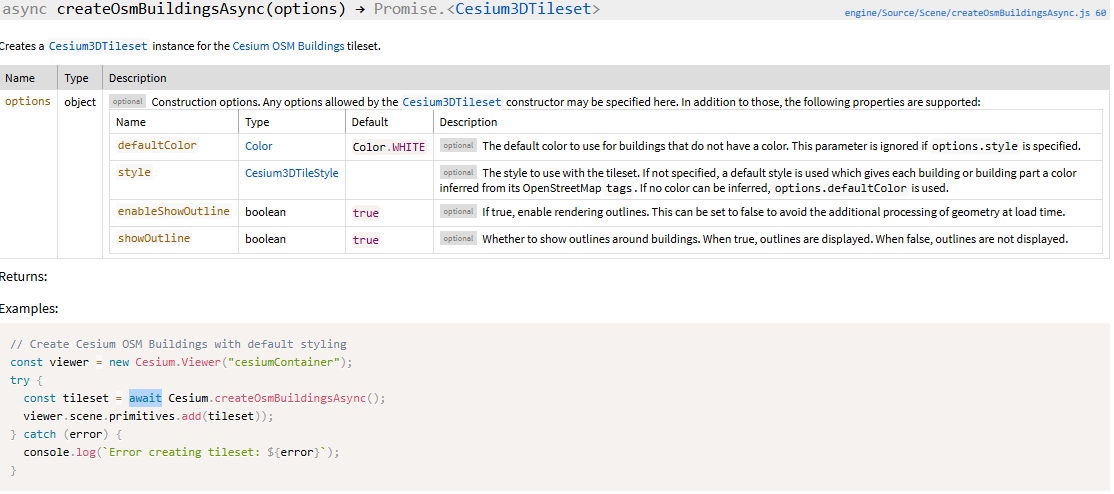
Task: Click the optional badge in enableShowOutline row
Action: click(458, 212)
